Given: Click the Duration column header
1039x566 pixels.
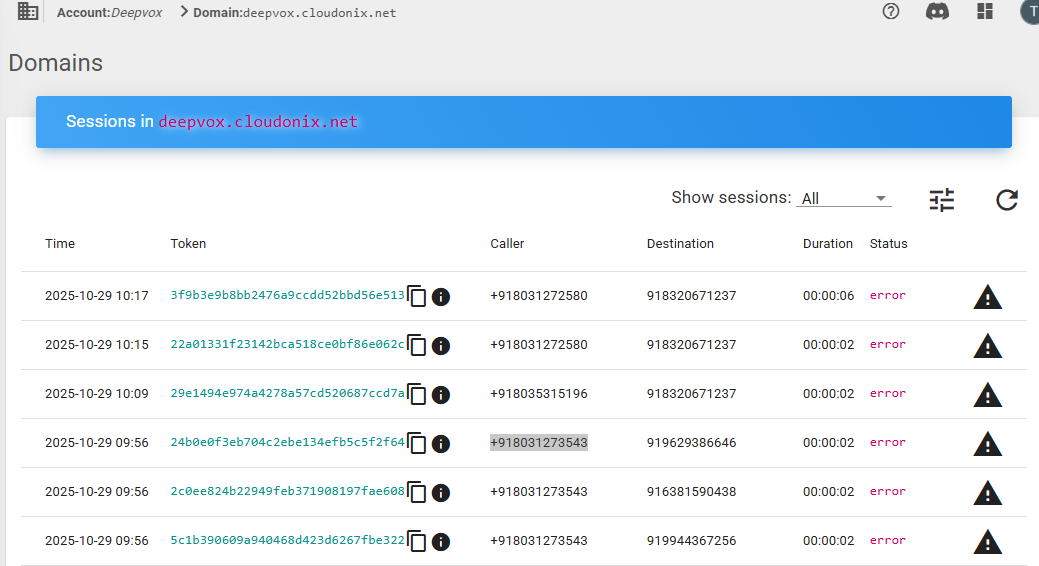Looking at the screenshot, I should click(x=827, y=244).
